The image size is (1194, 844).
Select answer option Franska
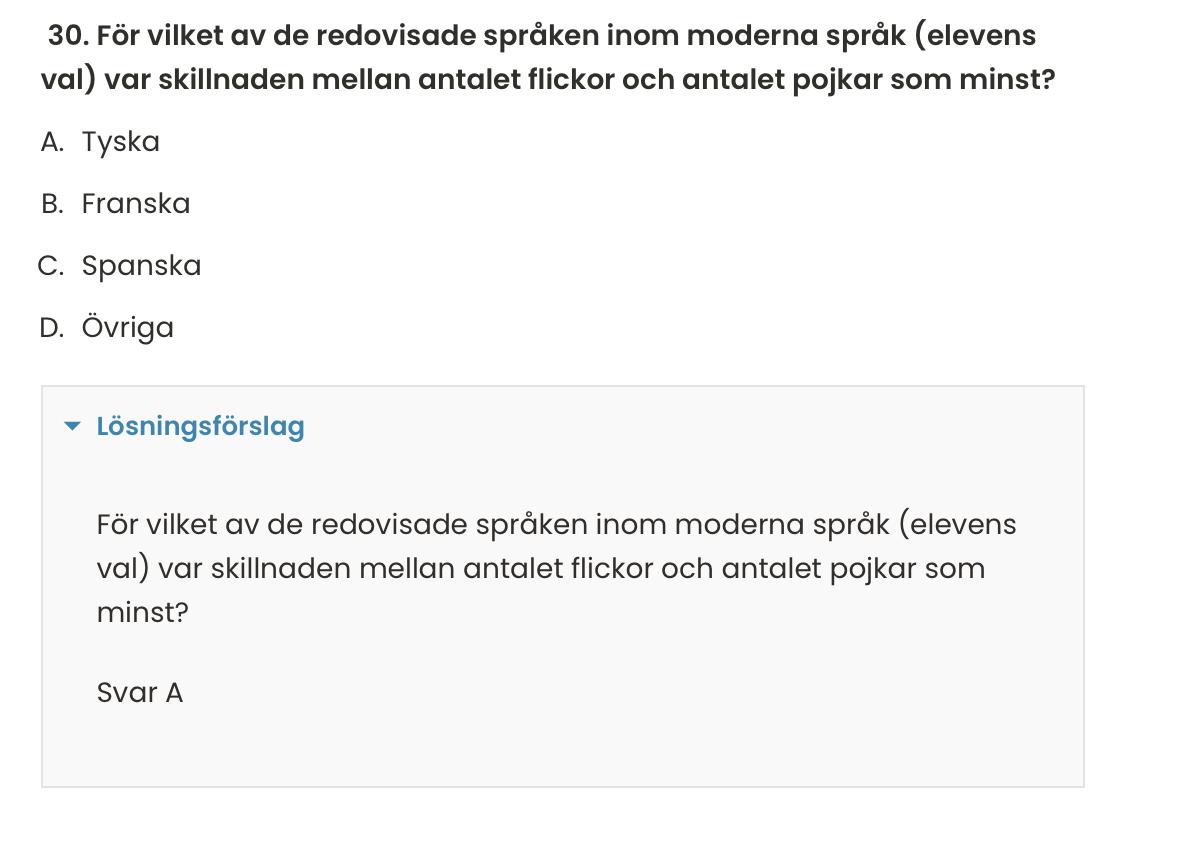click(135, 204)
